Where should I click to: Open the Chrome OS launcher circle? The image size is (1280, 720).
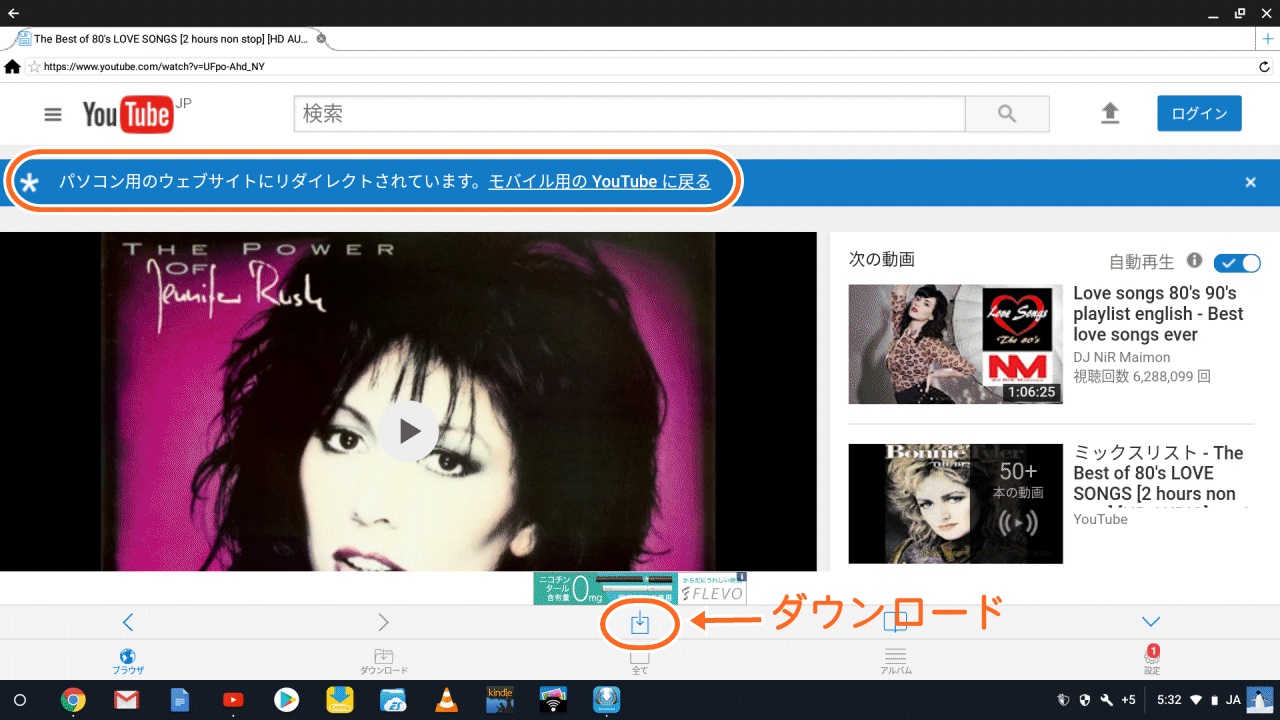point(19,700)
